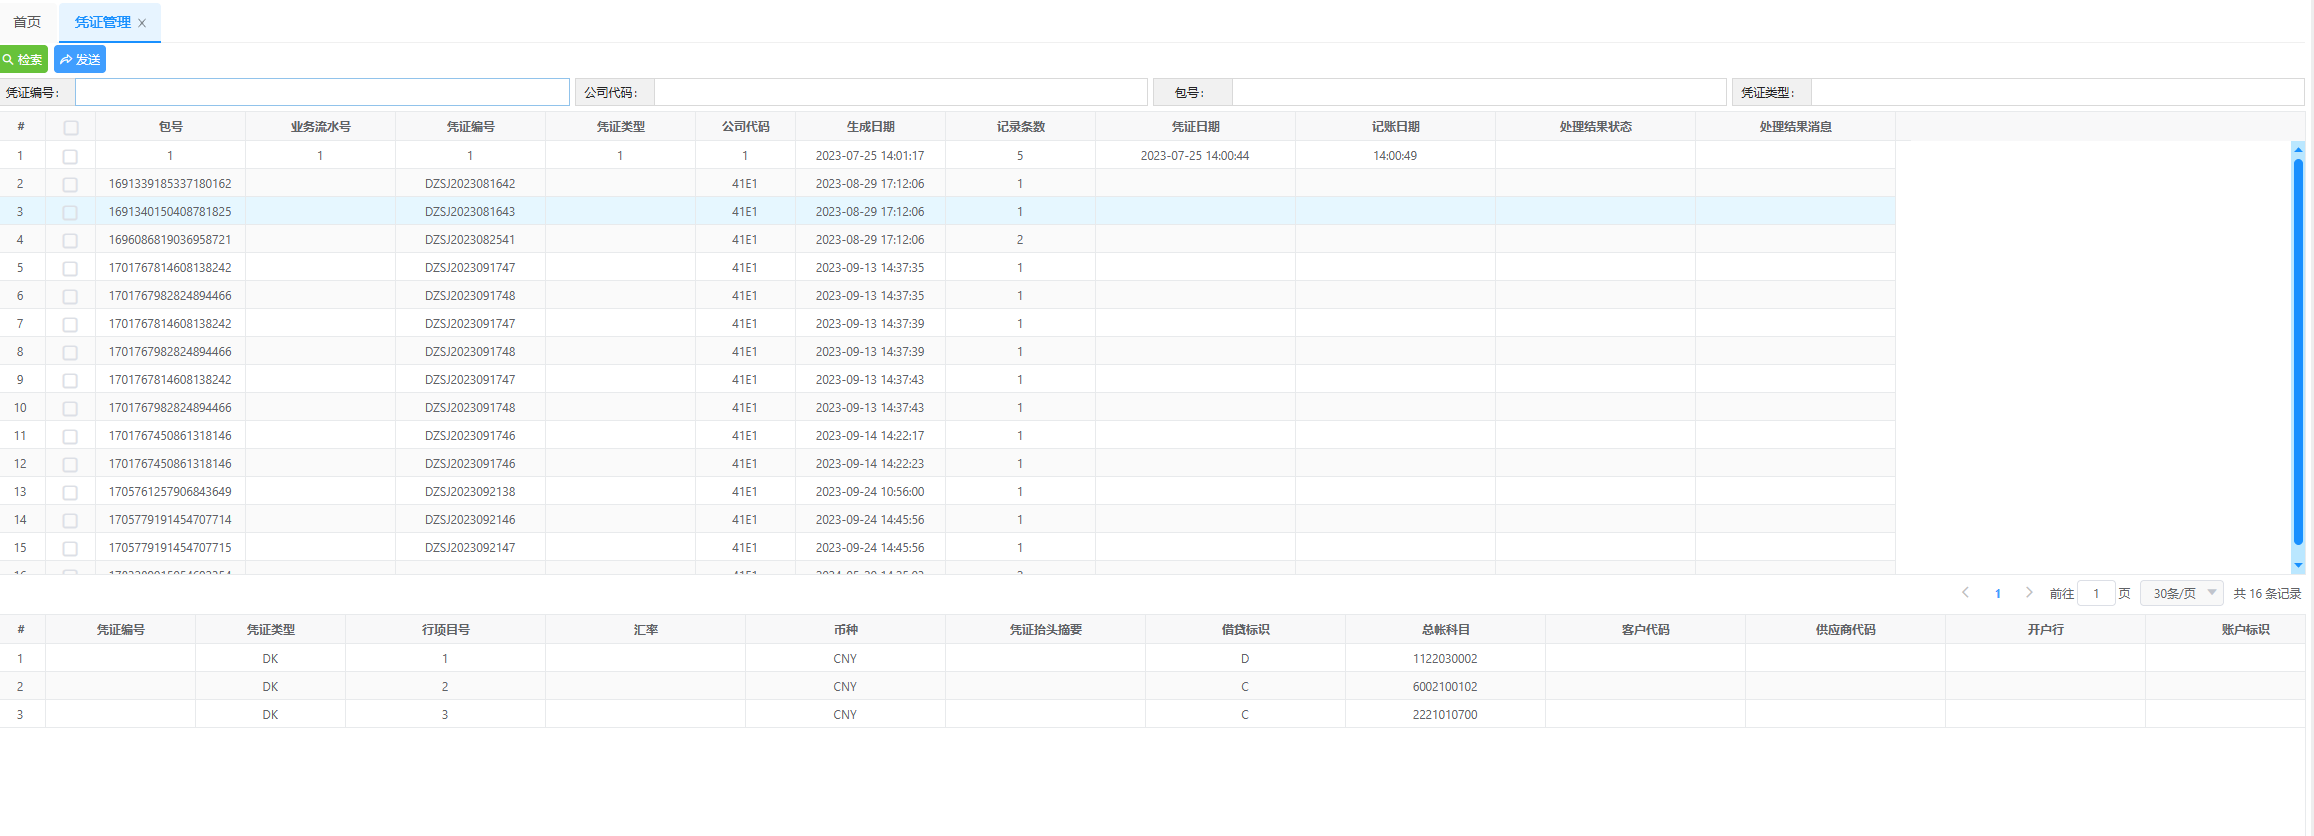The image size is (2314, 836).
Task: Check the checkbox for row 2
Action: (70, 185)
